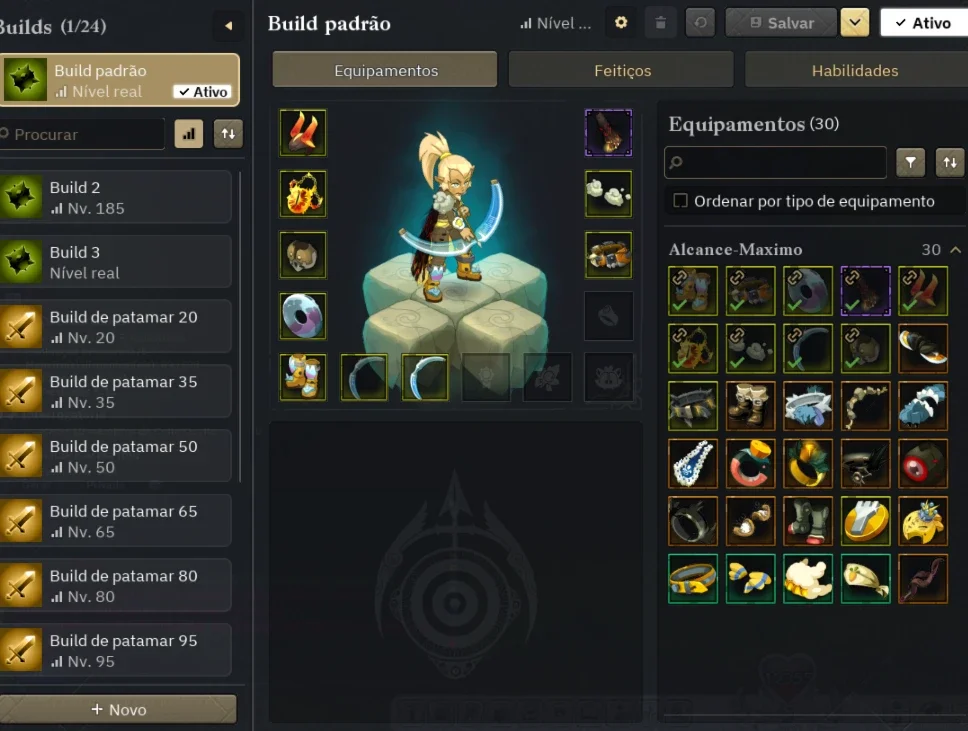Sort builds list with arrows icon
The width and height of the screenshot is (968, 731).
228,134
